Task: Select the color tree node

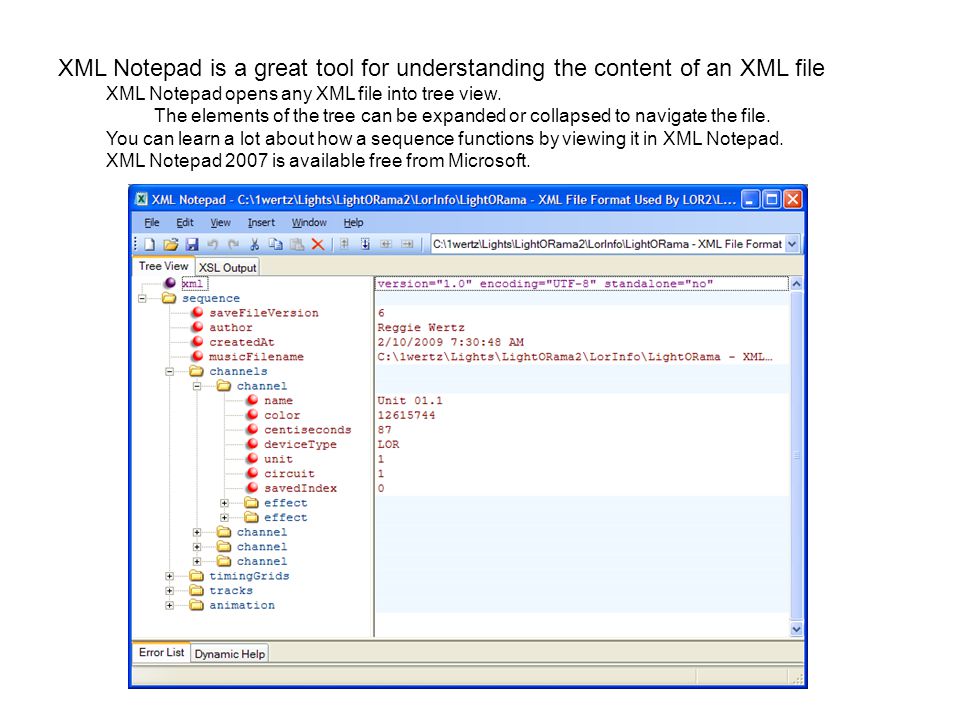Action: (x=282, y=415)
